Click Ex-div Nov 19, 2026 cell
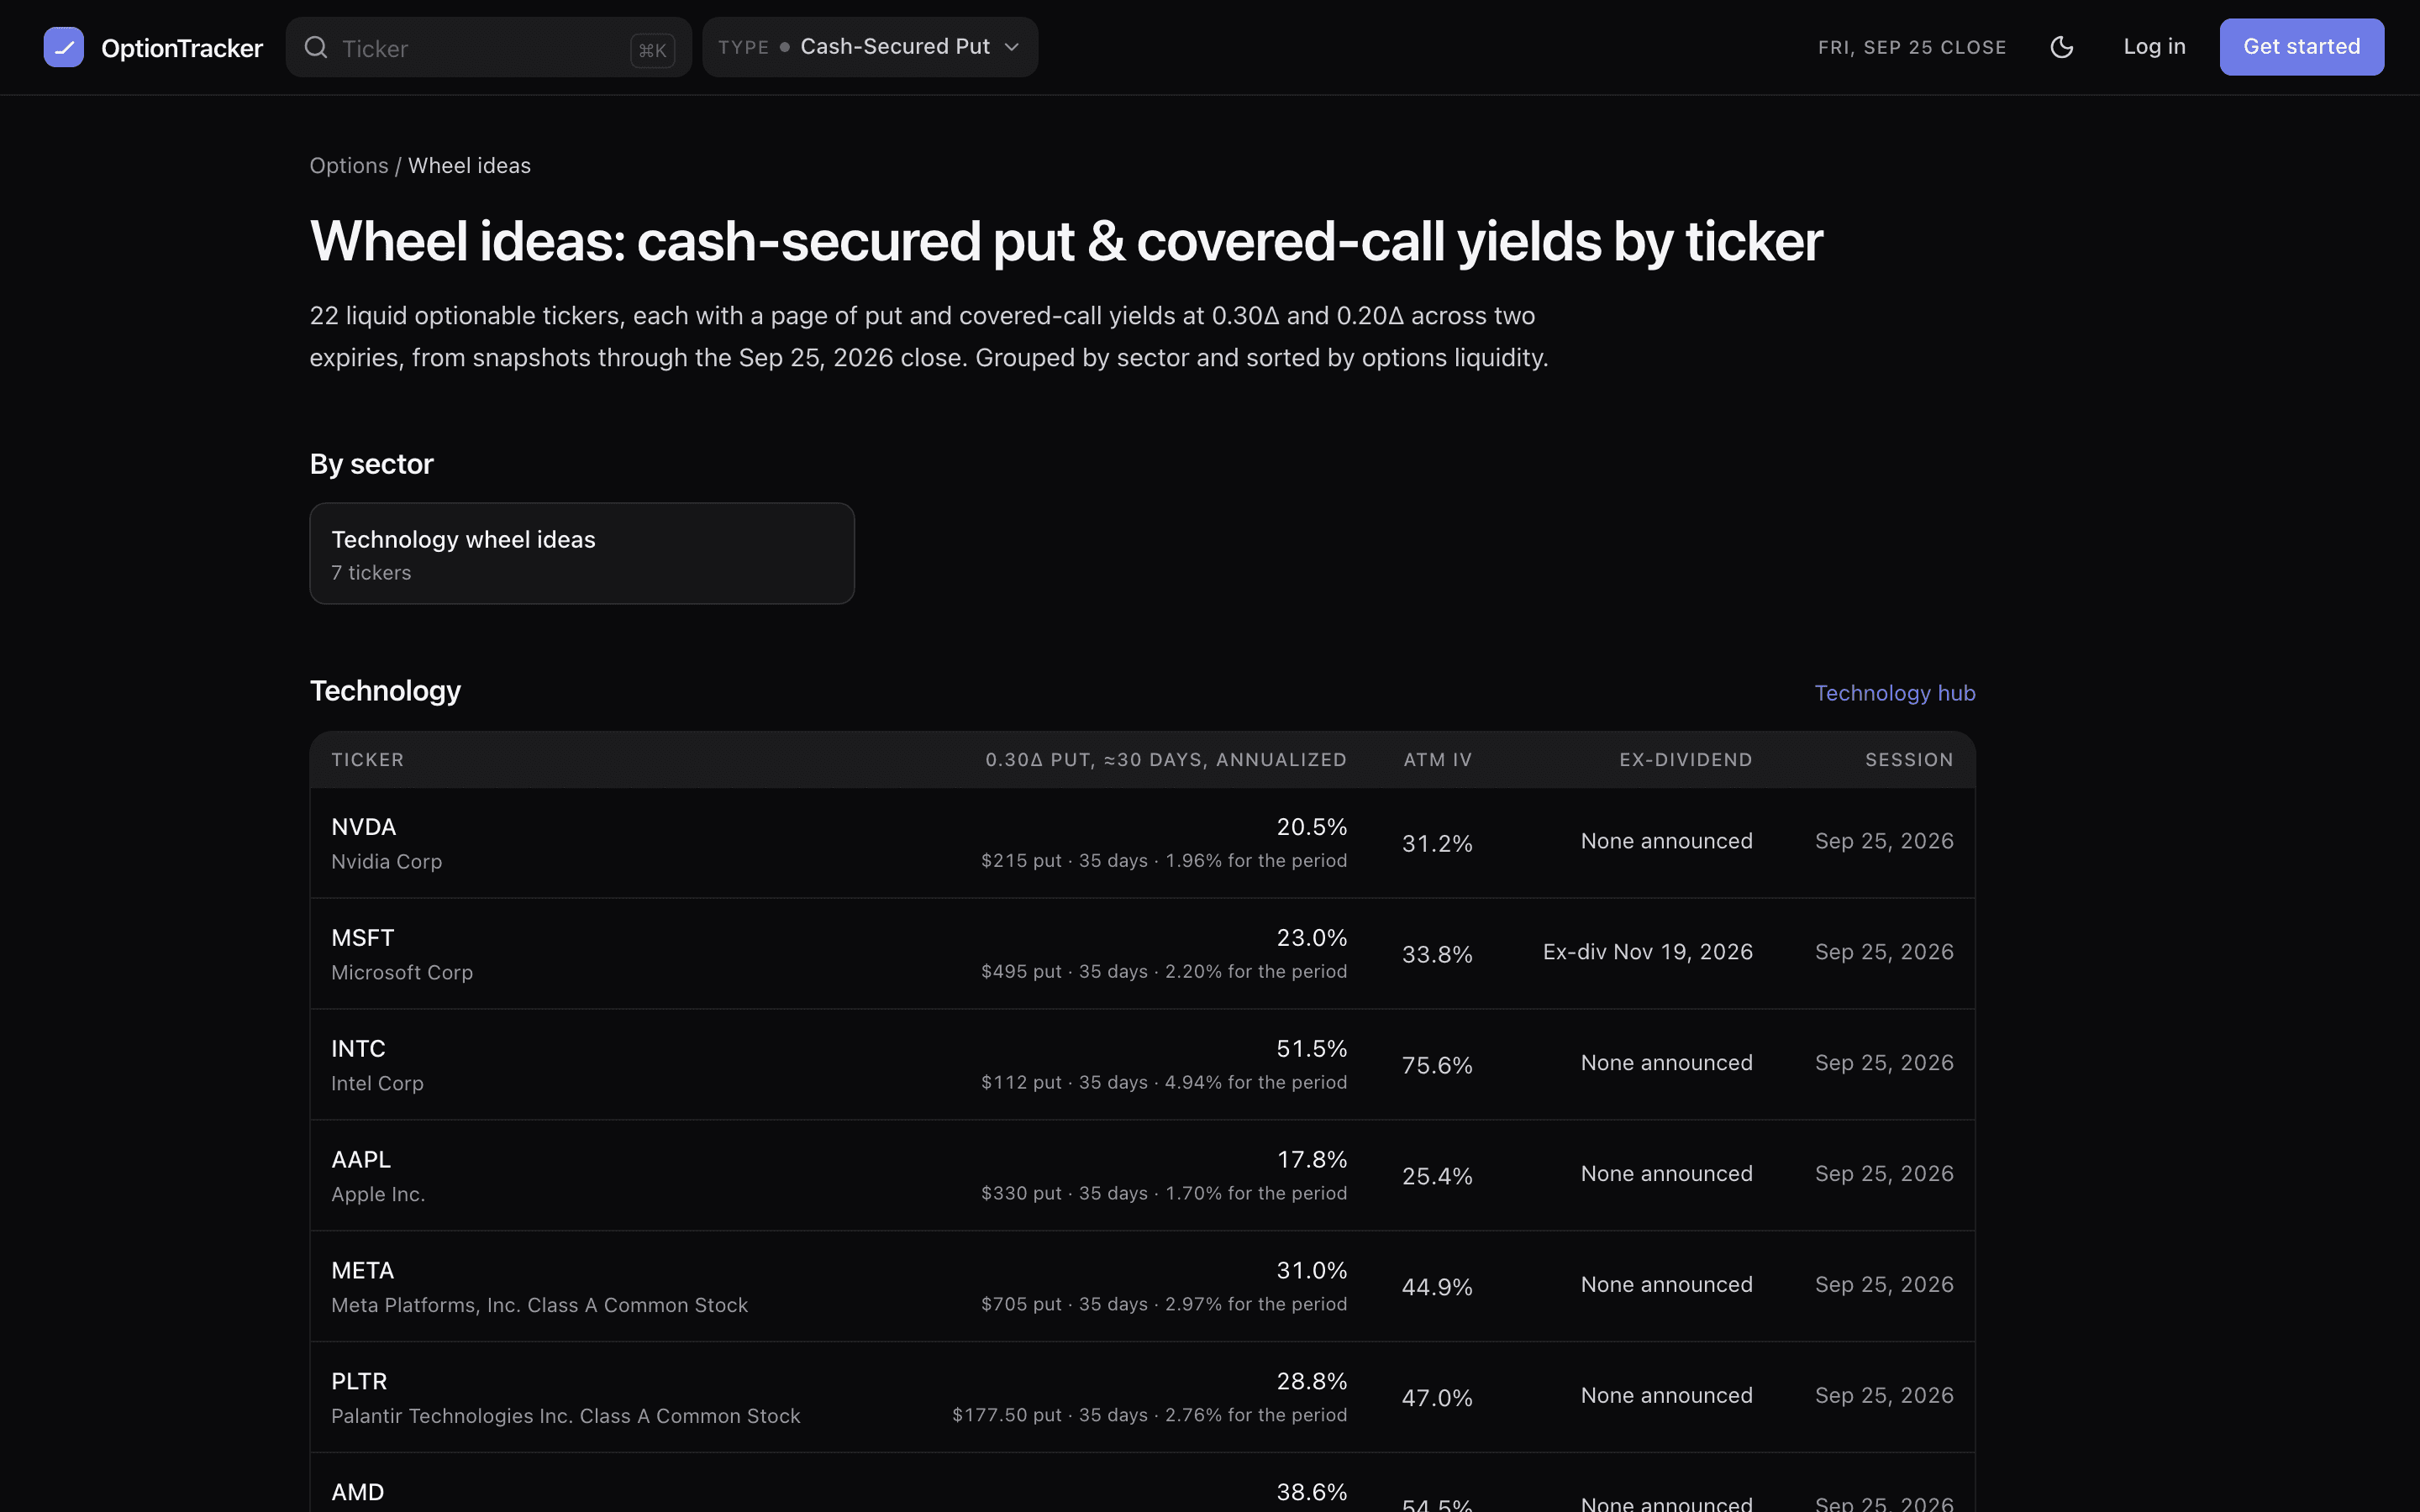 tap(1647, 952)
